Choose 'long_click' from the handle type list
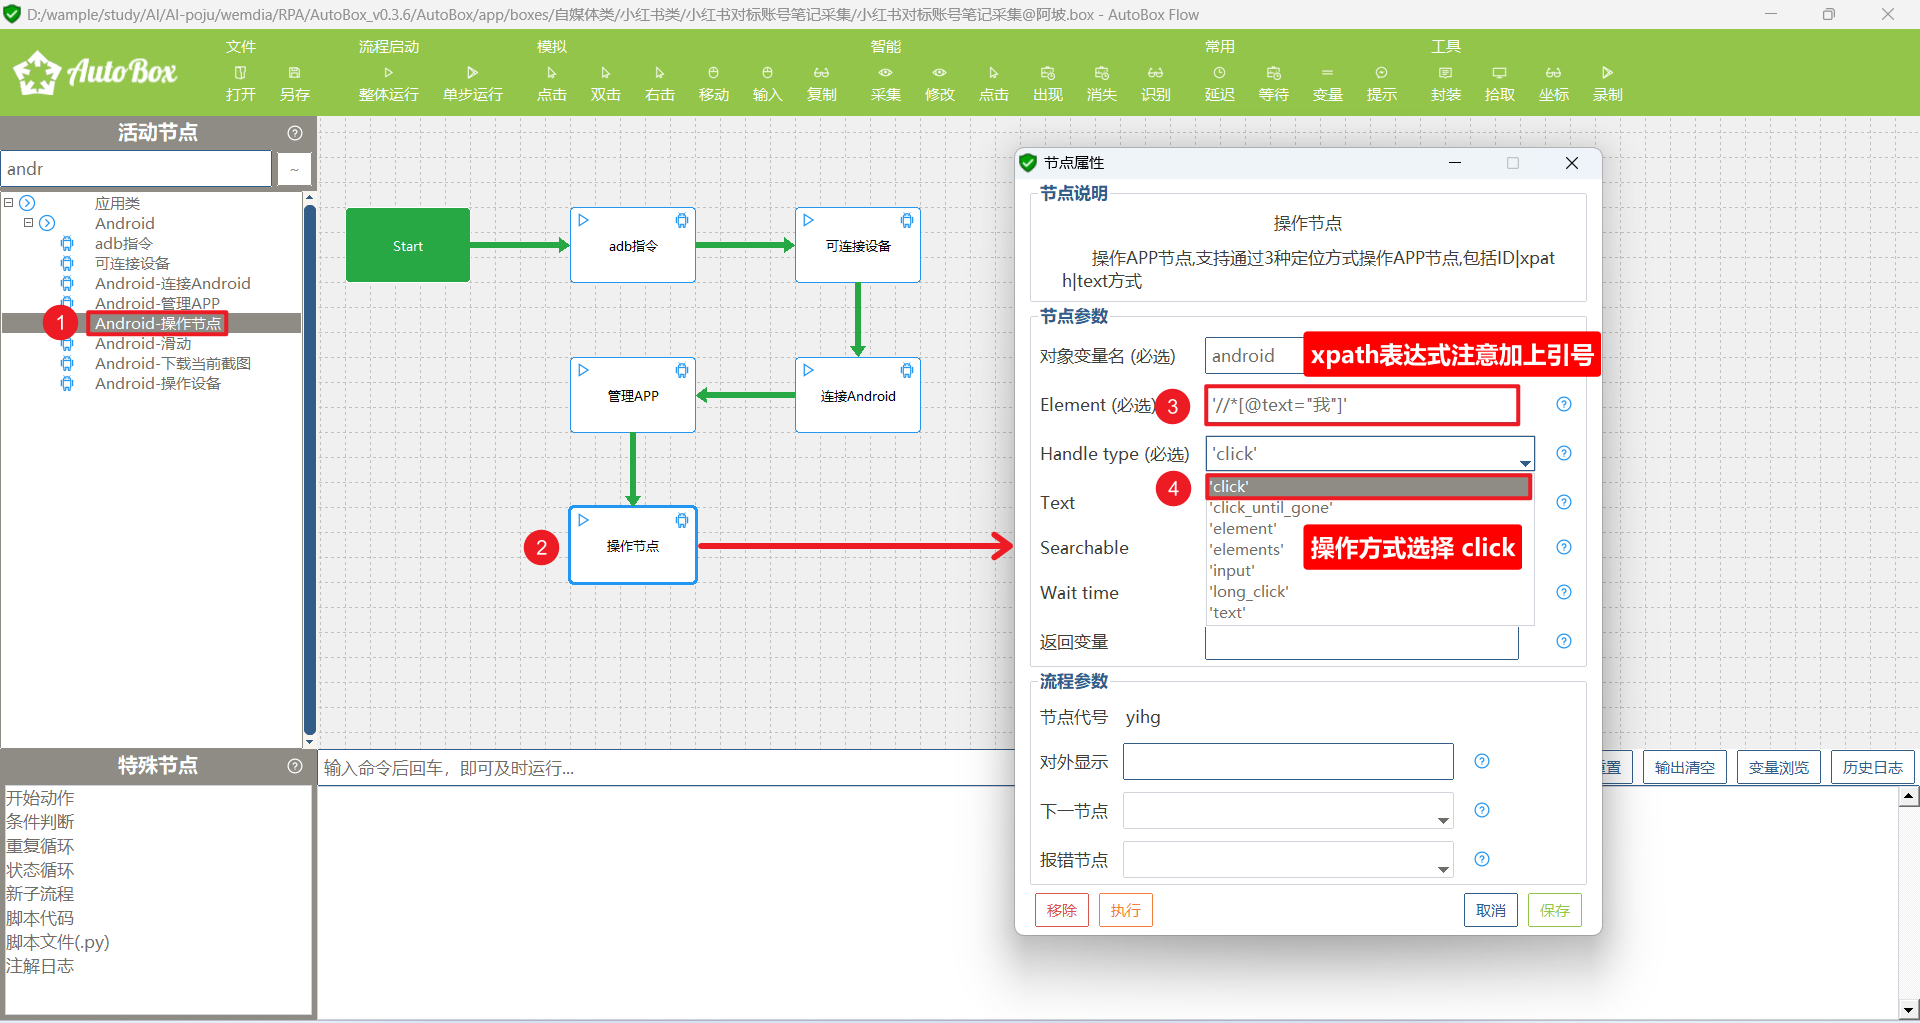 [x=1248, y=592]
